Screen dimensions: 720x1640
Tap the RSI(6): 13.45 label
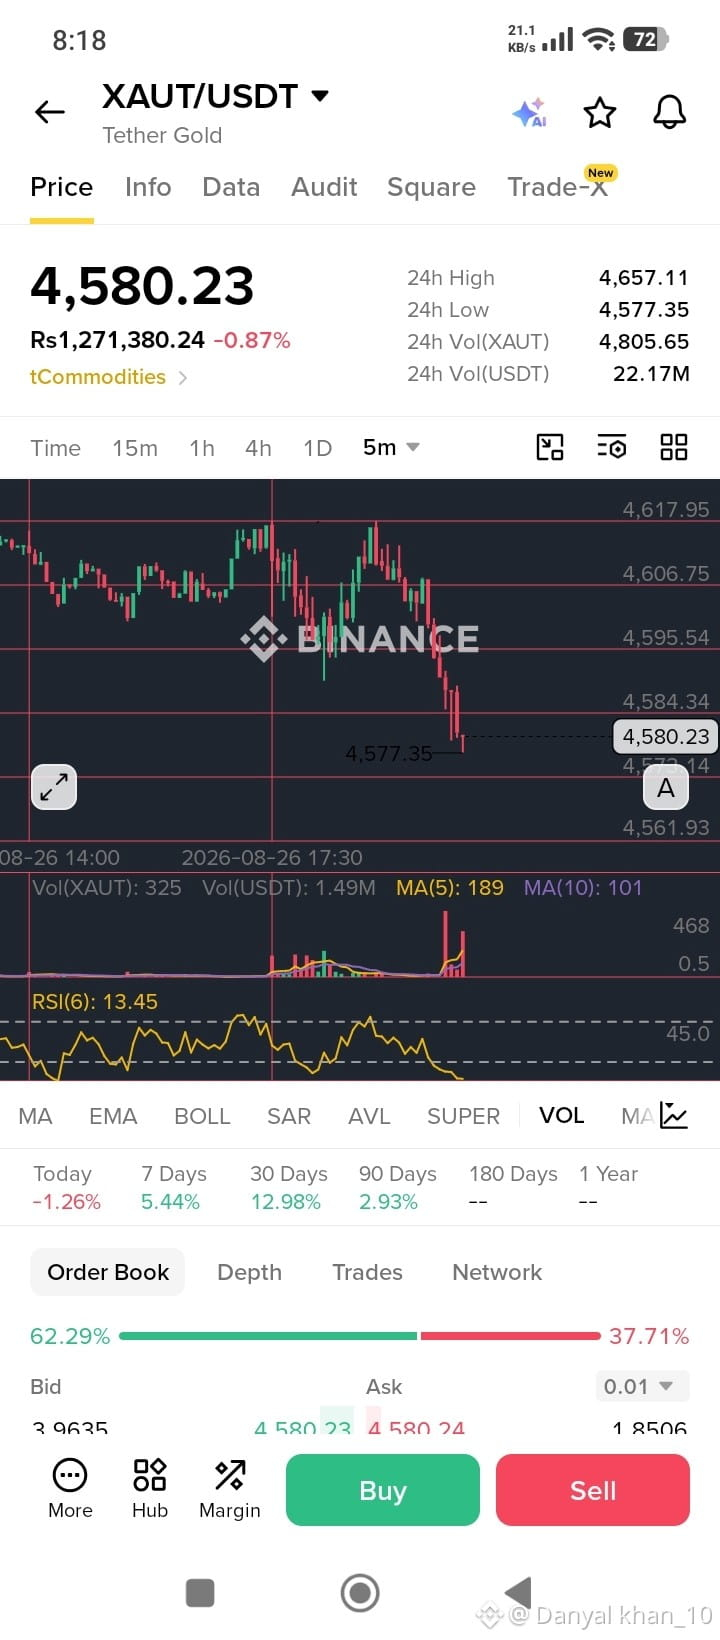click(x=95, y=1001)
